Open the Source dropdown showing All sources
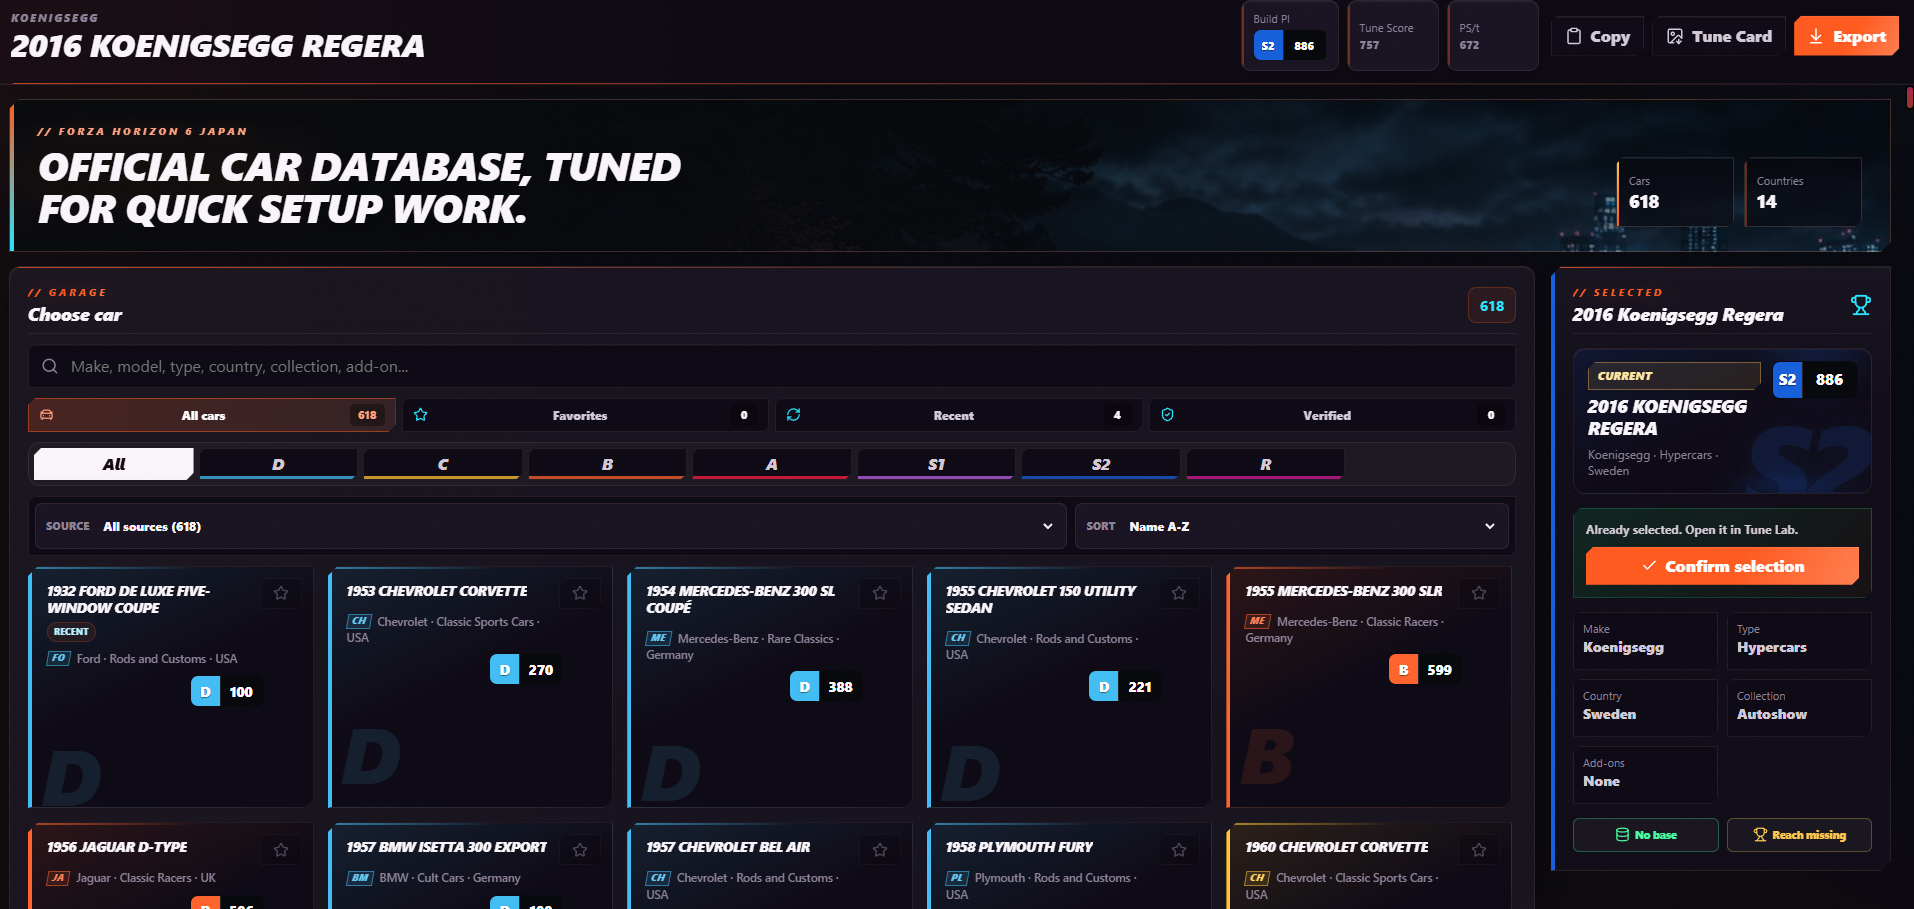 (x=549, y=526)
